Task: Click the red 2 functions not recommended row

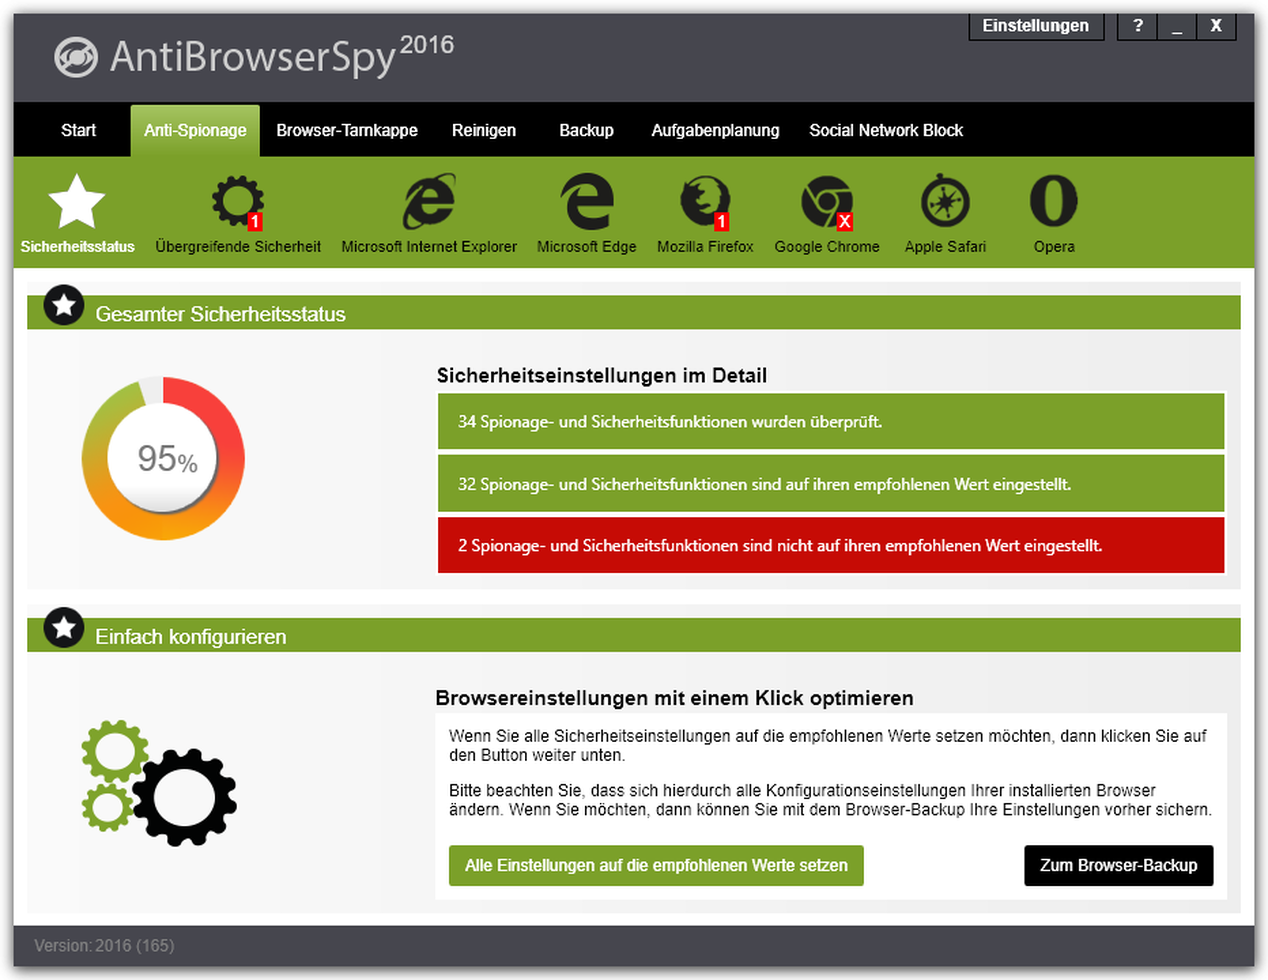Action: click(831, 546)
